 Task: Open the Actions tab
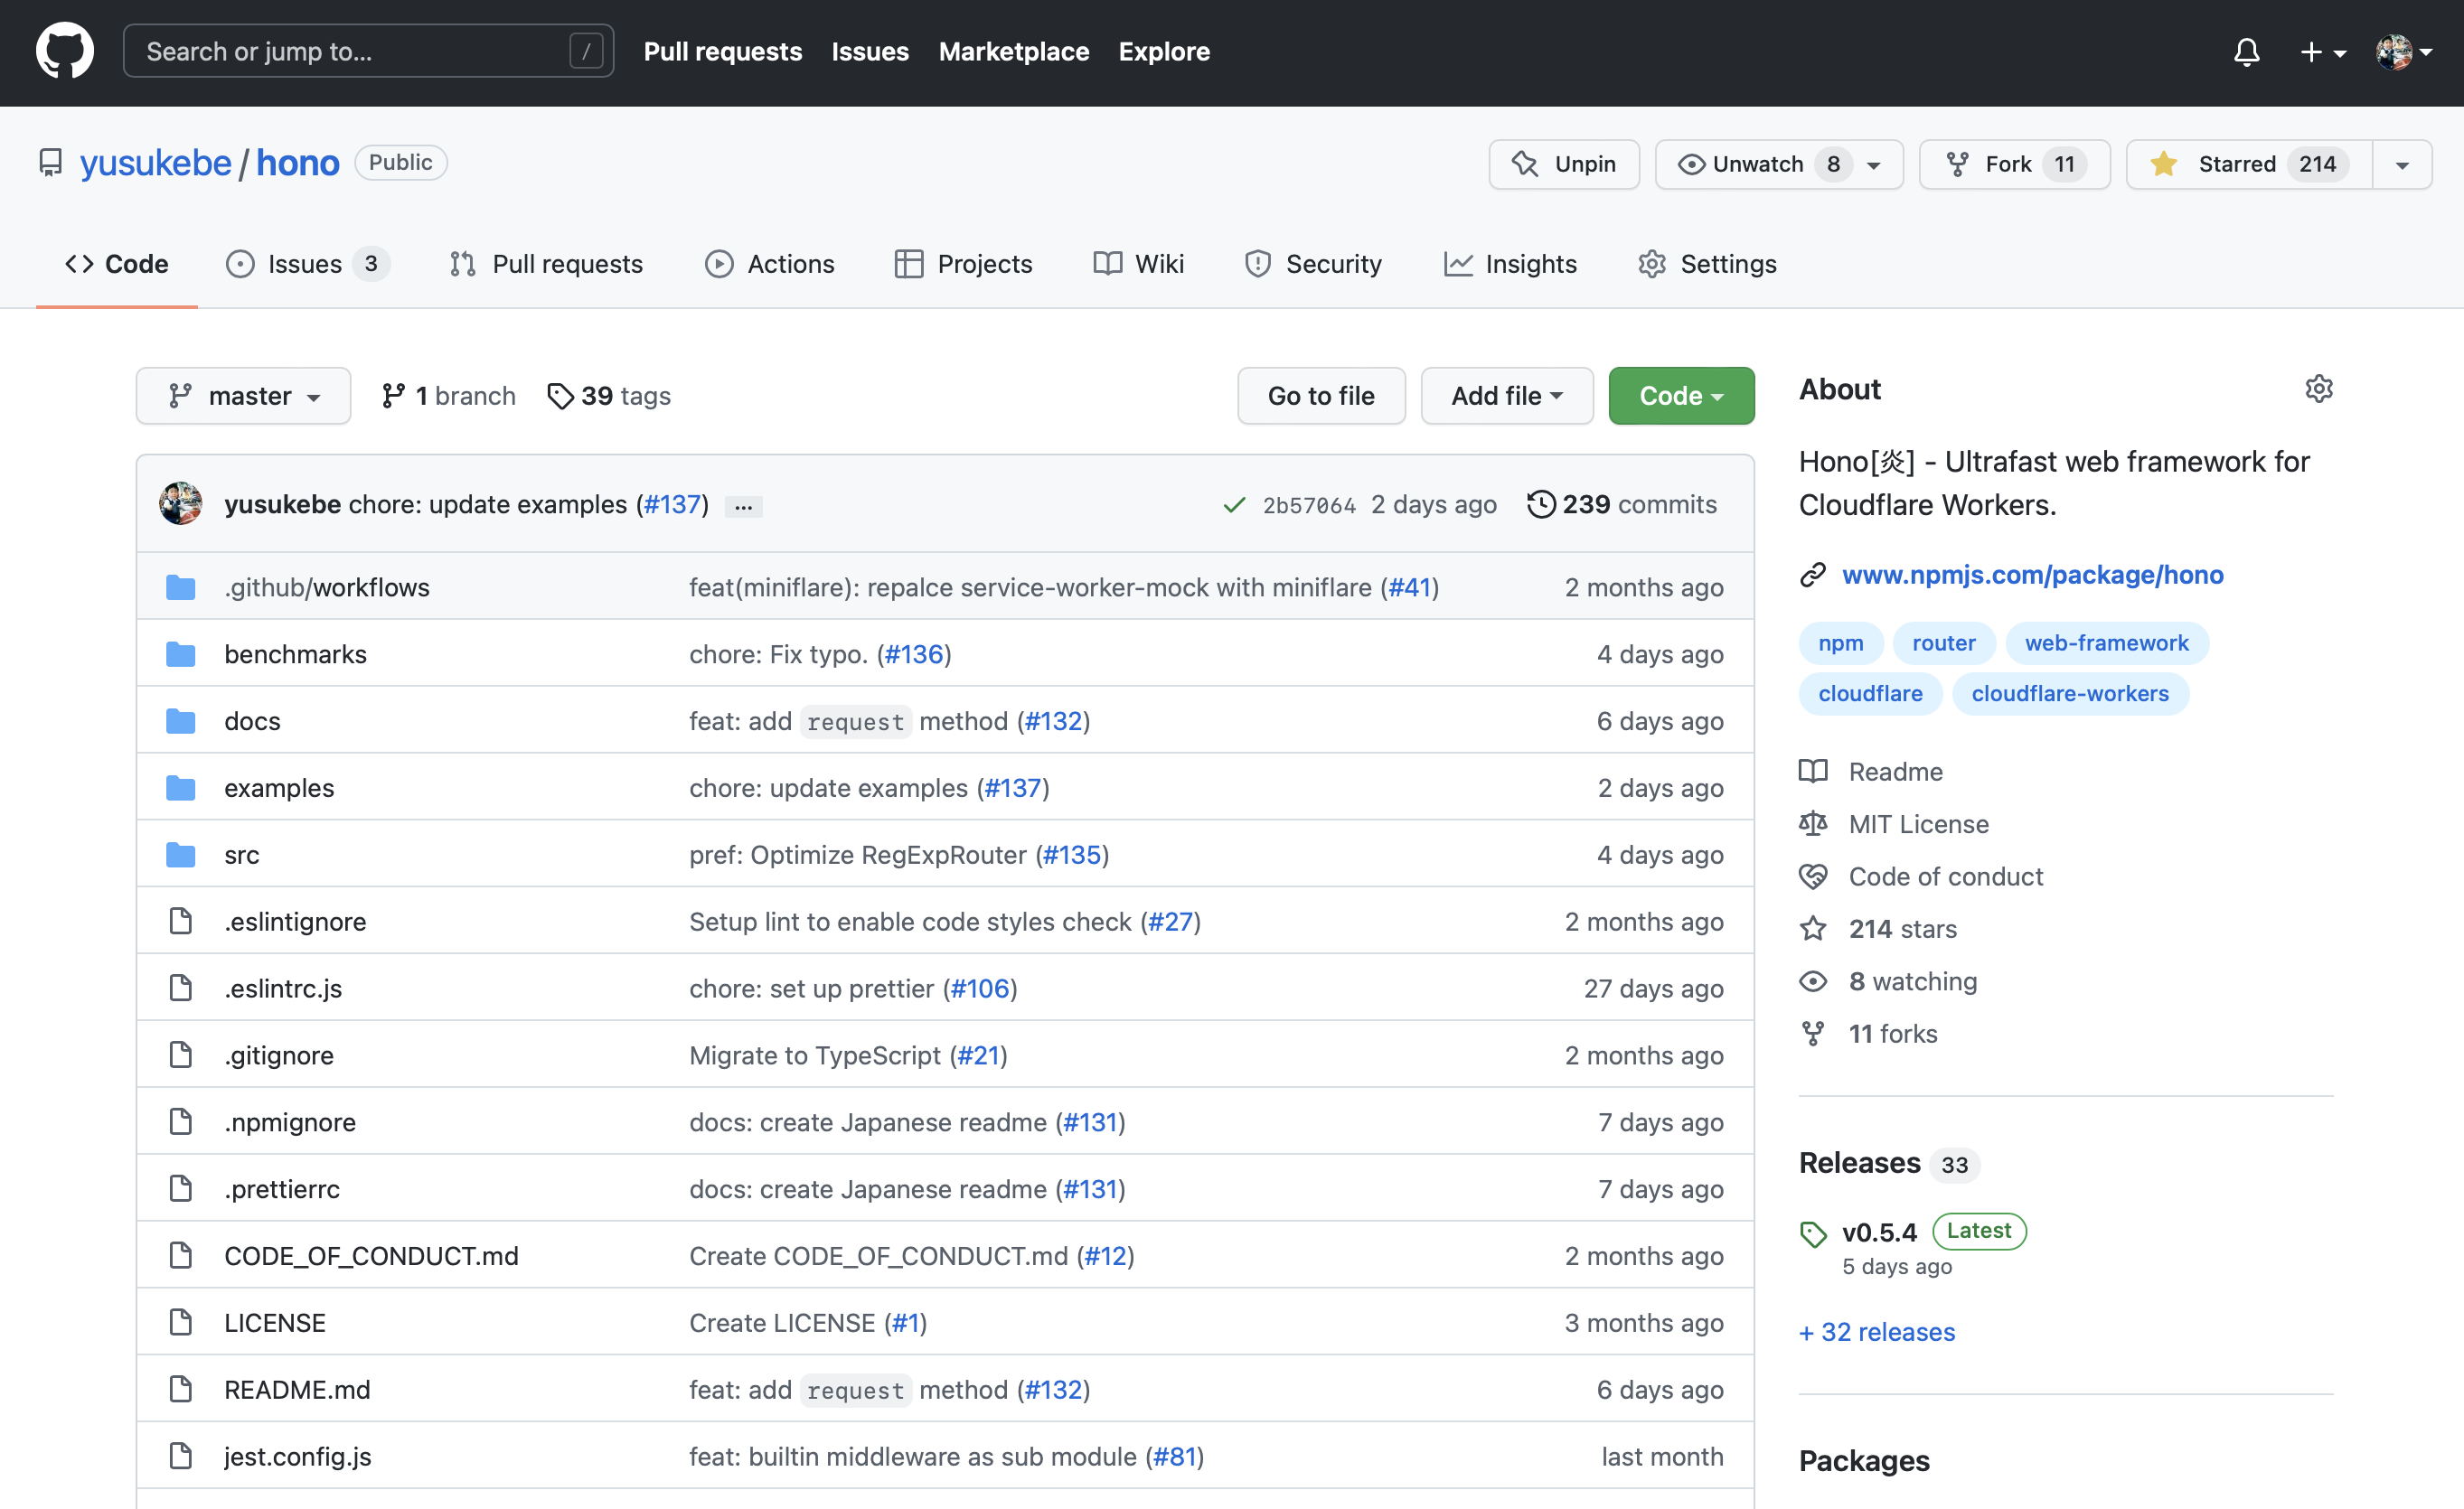tap(770, 264)
